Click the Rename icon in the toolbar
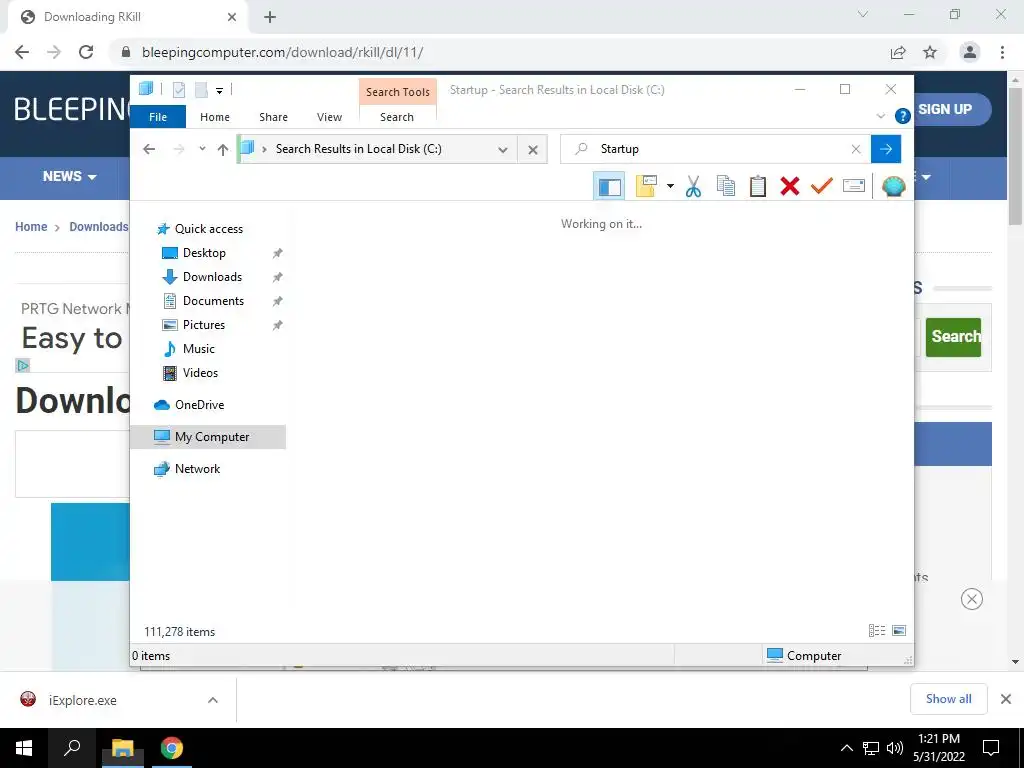The width and height of the screenshot is (1024, 768). [854, 187]
